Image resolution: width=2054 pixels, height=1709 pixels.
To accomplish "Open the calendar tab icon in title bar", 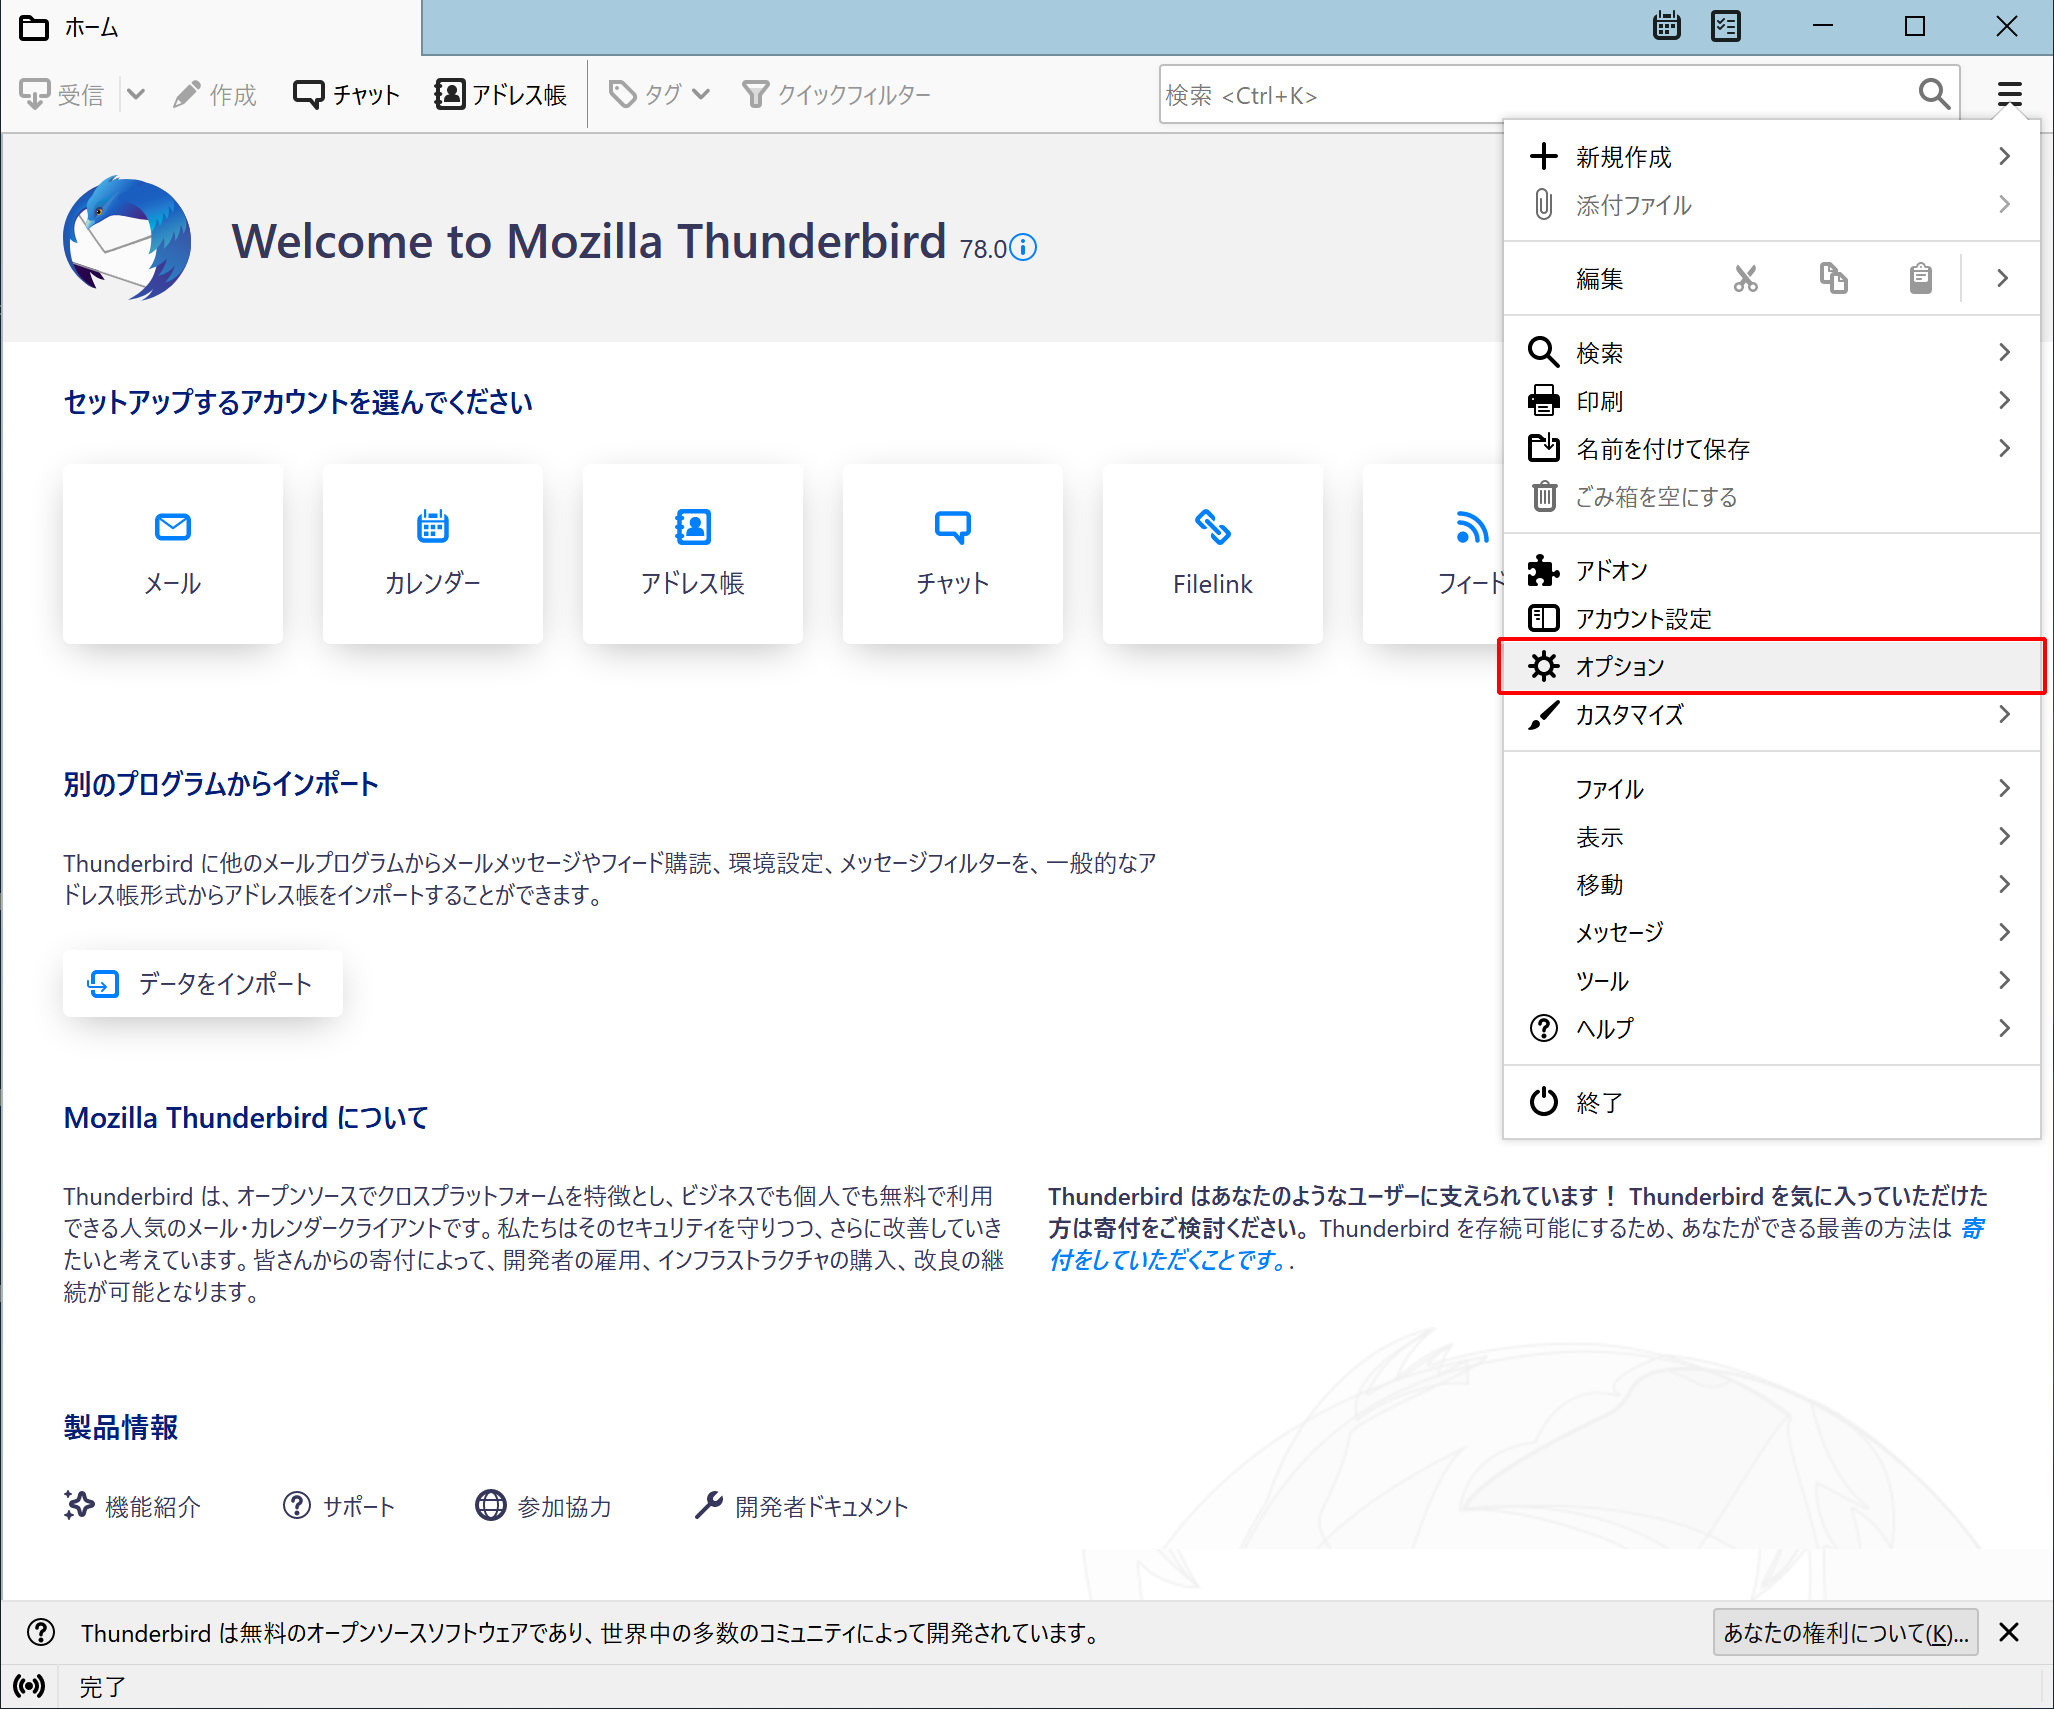I will [1666, 26].
